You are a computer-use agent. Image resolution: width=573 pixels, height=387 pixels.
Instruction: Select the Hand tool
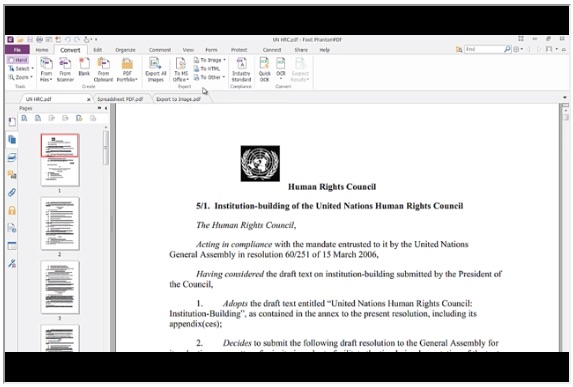18,60
